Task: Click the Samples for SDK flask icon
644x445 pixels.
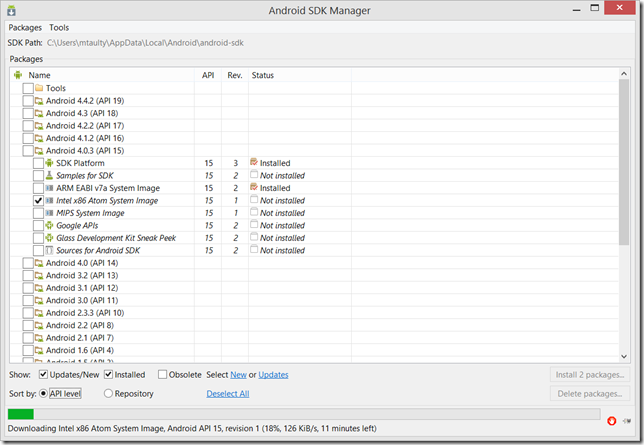Action: [x=49, y=175]
